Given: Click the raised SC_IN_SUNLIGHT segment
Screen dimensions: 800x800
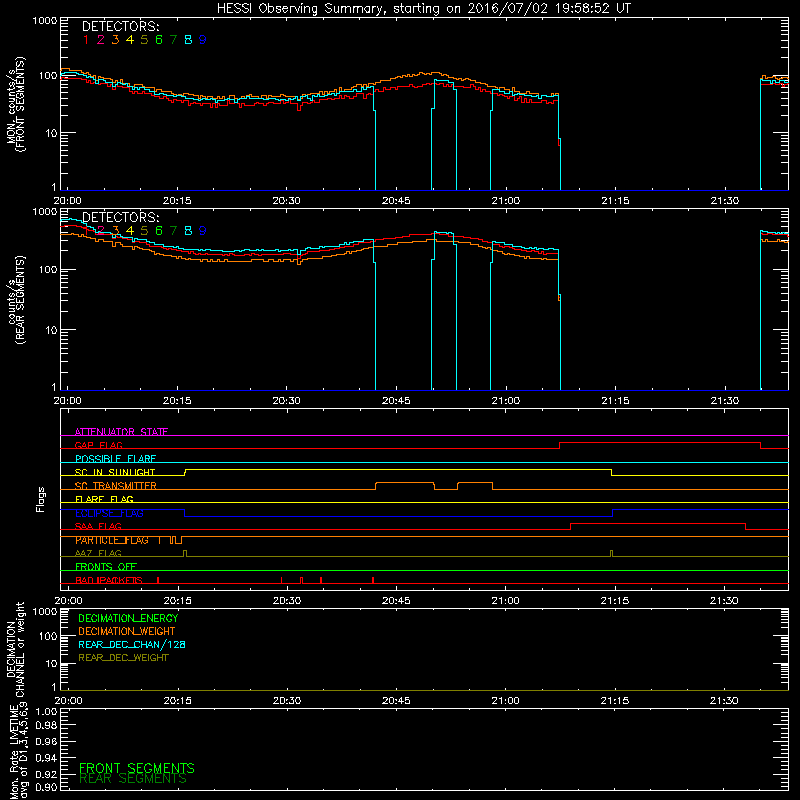Looking at the screenshot, I should click(x=398, y=469).
